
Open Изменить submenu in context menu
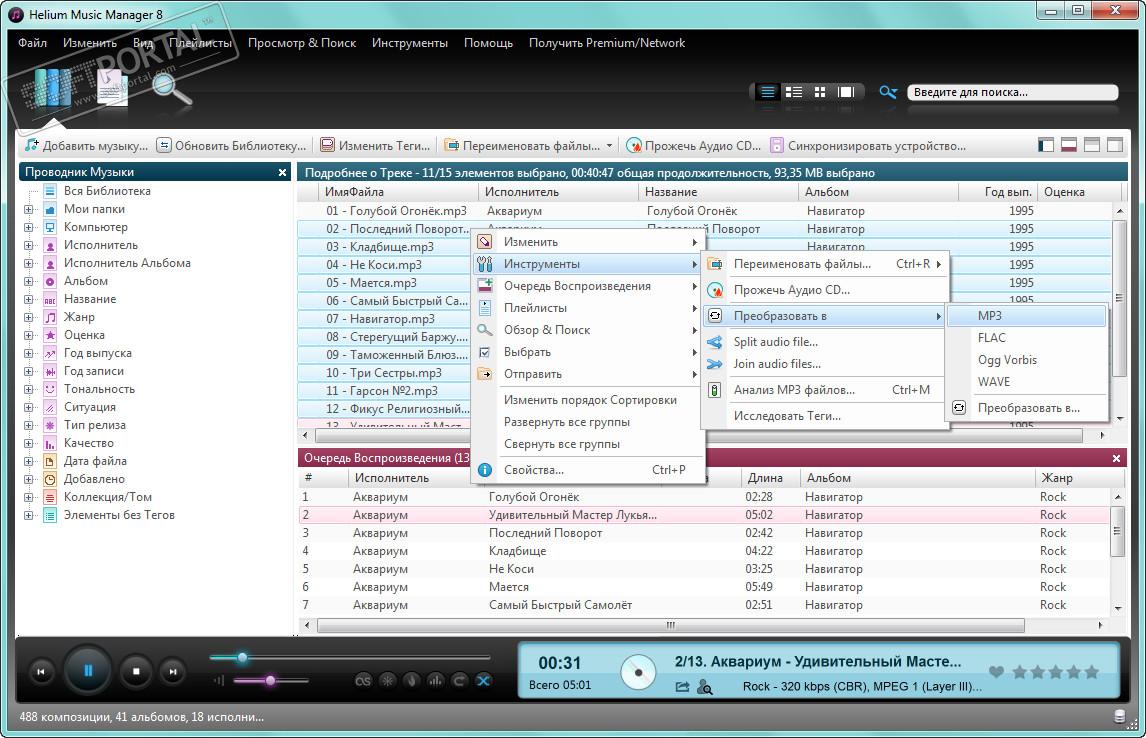(x=588, y=242)
